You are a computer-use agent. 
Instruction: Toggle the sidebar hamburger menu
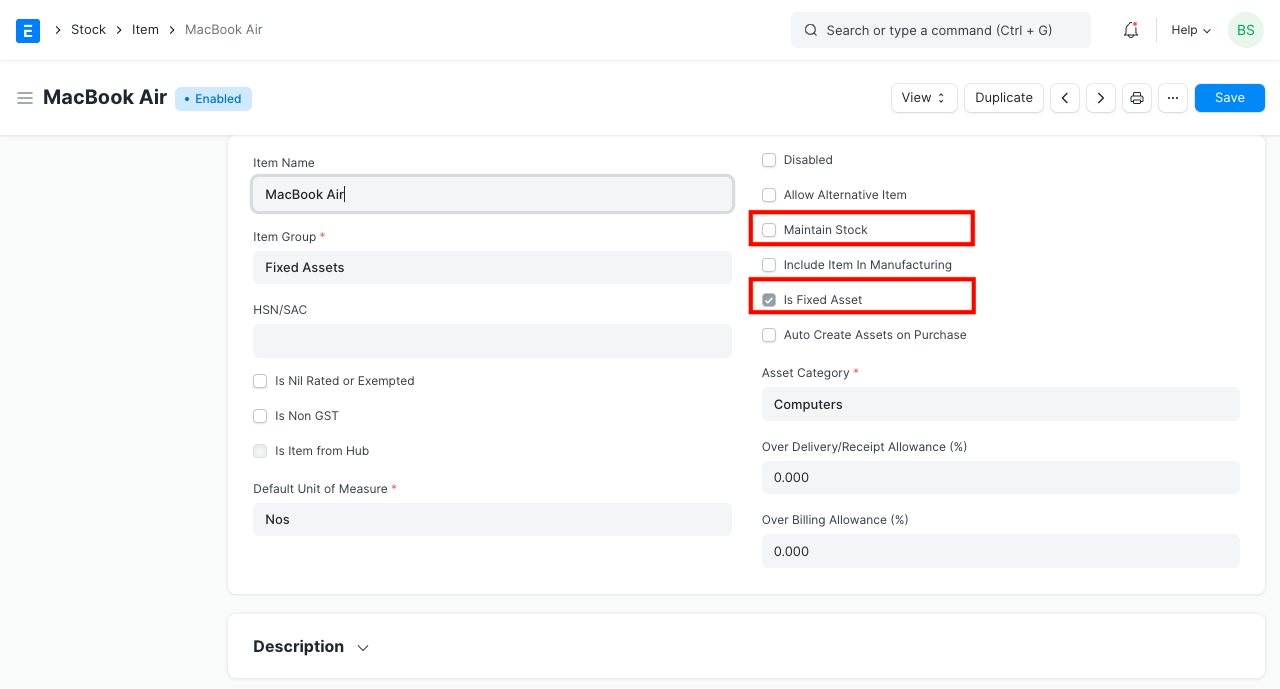[25, 98]
